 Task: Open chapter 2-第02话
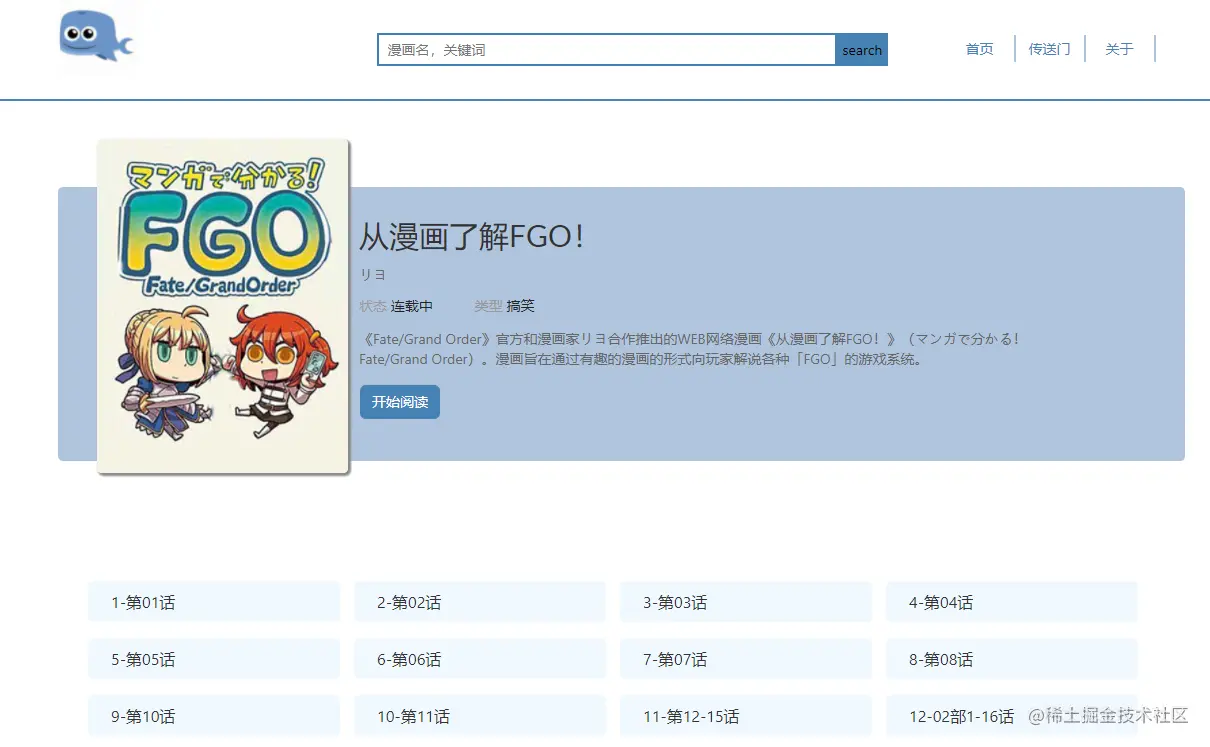tap(480, 602)
